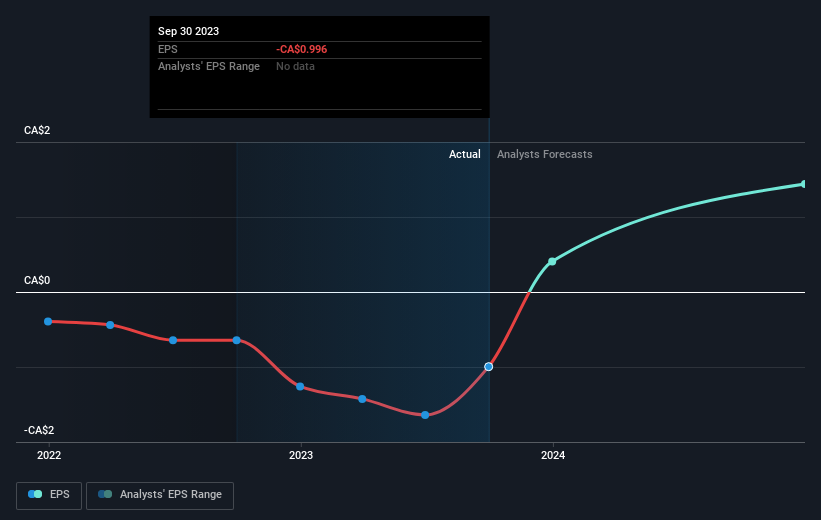Viewport: 821px width, 520px height.
Task: Click the '2022' x-axis label
Action: (x=49, y=455)
